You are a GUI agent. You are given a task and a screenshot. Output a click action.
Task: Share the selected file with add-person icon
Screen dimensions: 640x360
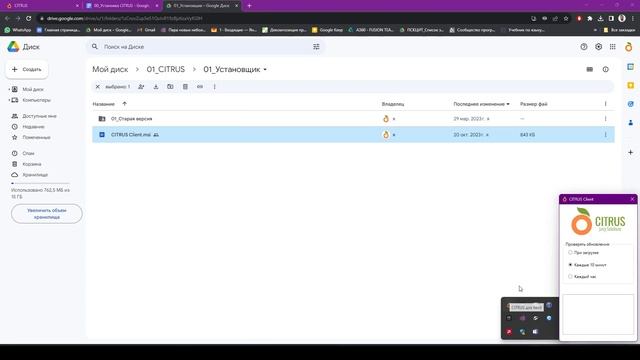pyautogui.click(x=141, y=87)
